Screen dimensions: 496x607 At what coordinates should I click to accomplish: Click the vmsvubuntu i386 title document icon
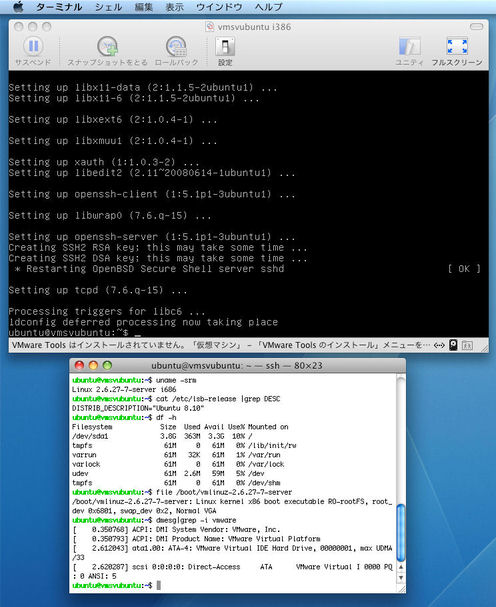click(x=210, y=26)
